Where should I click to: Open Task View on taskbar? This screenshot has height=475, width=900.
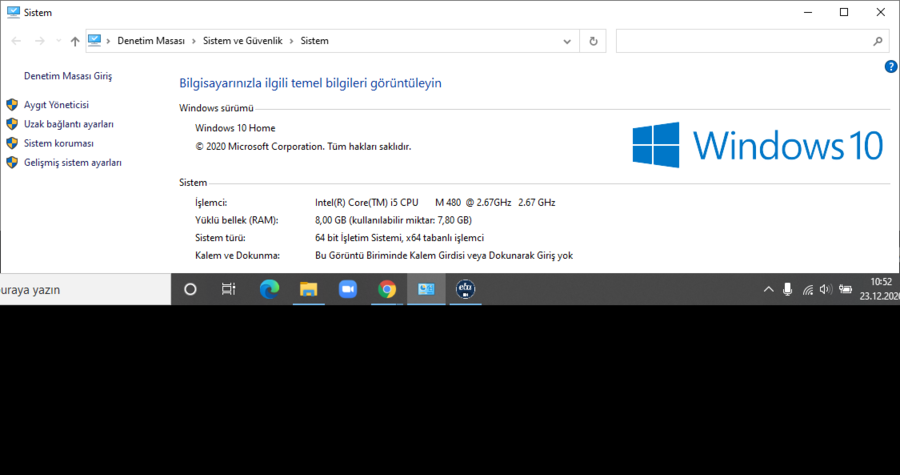click(228, 290)
